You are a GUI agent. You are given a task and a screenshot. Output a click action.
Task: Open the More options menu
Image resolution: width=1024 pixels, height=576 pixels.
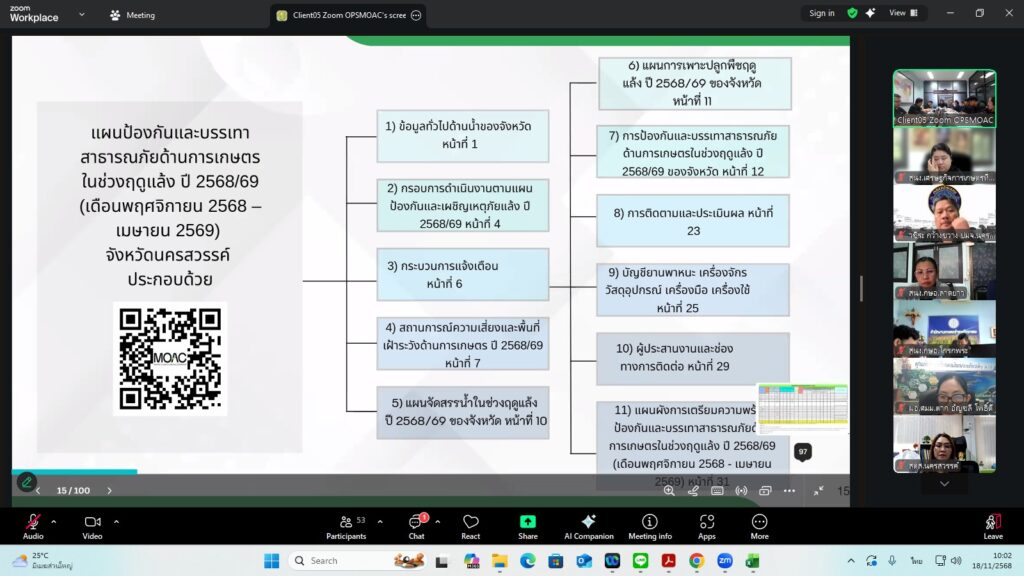click(x=759, y=524)
